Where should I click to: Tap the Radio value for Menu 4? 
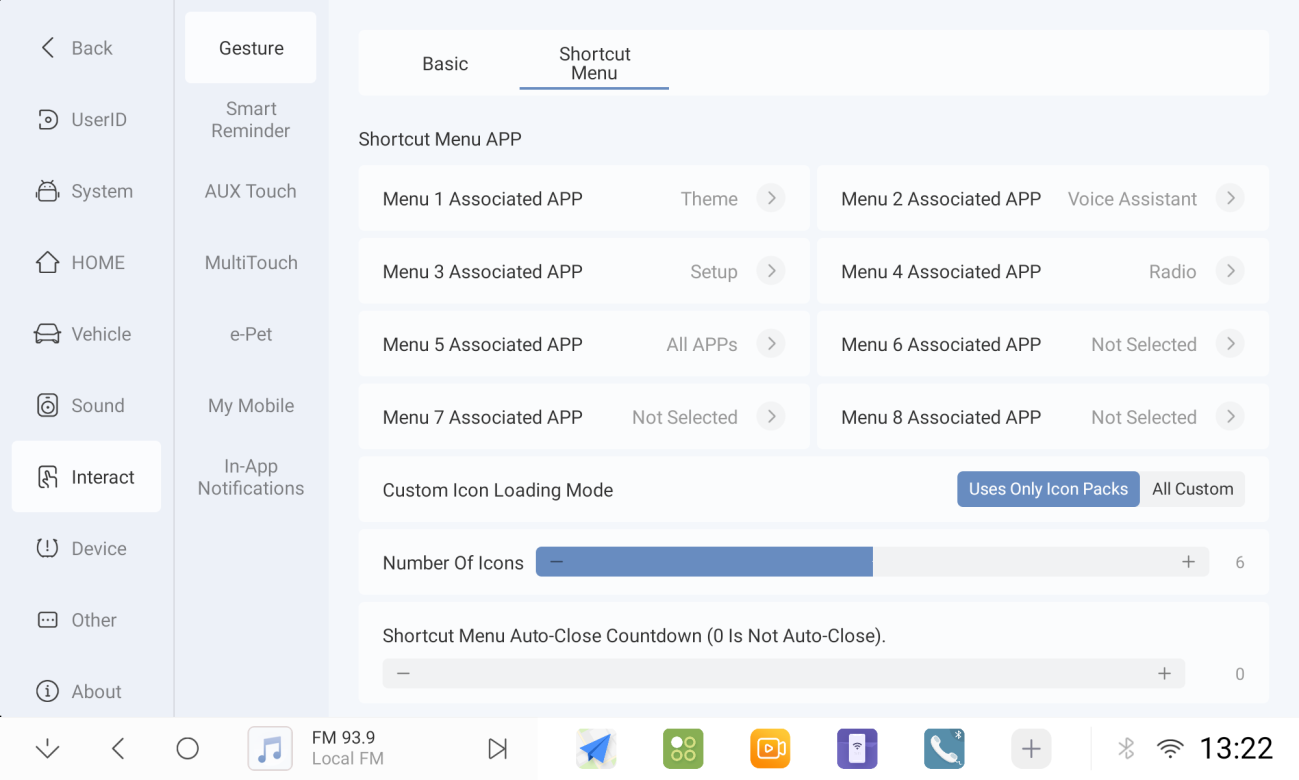point(1172,272)
